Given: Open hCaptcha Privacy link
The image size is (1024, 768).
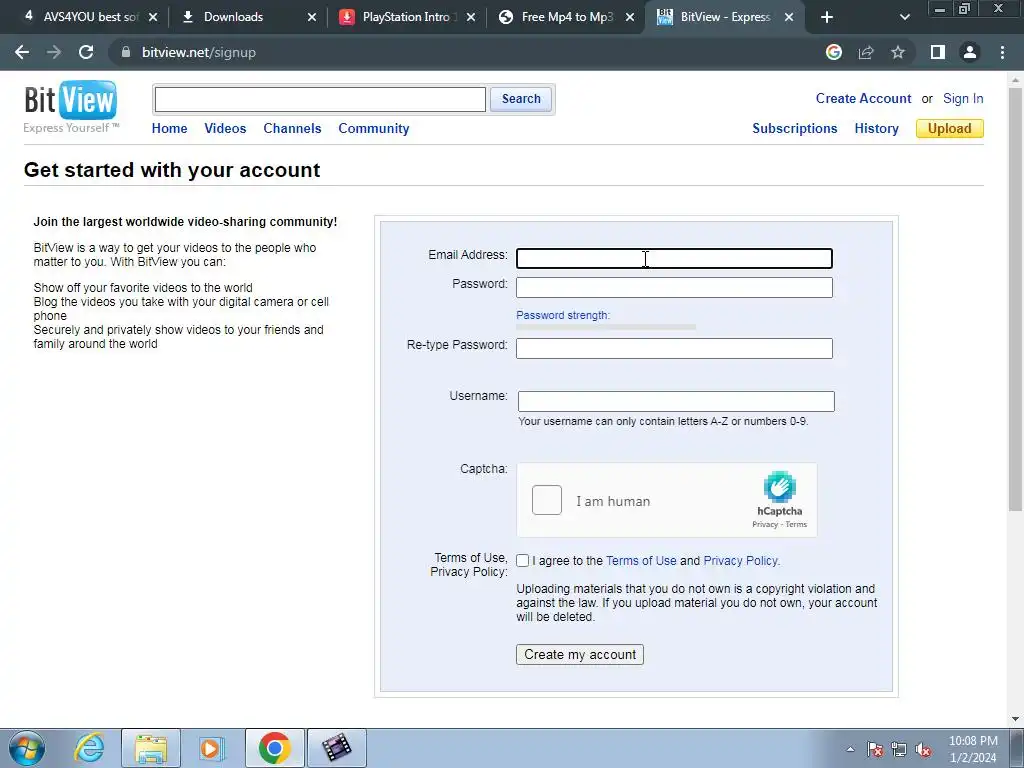Looking at the screenshot, I should [x=765, y=524].
